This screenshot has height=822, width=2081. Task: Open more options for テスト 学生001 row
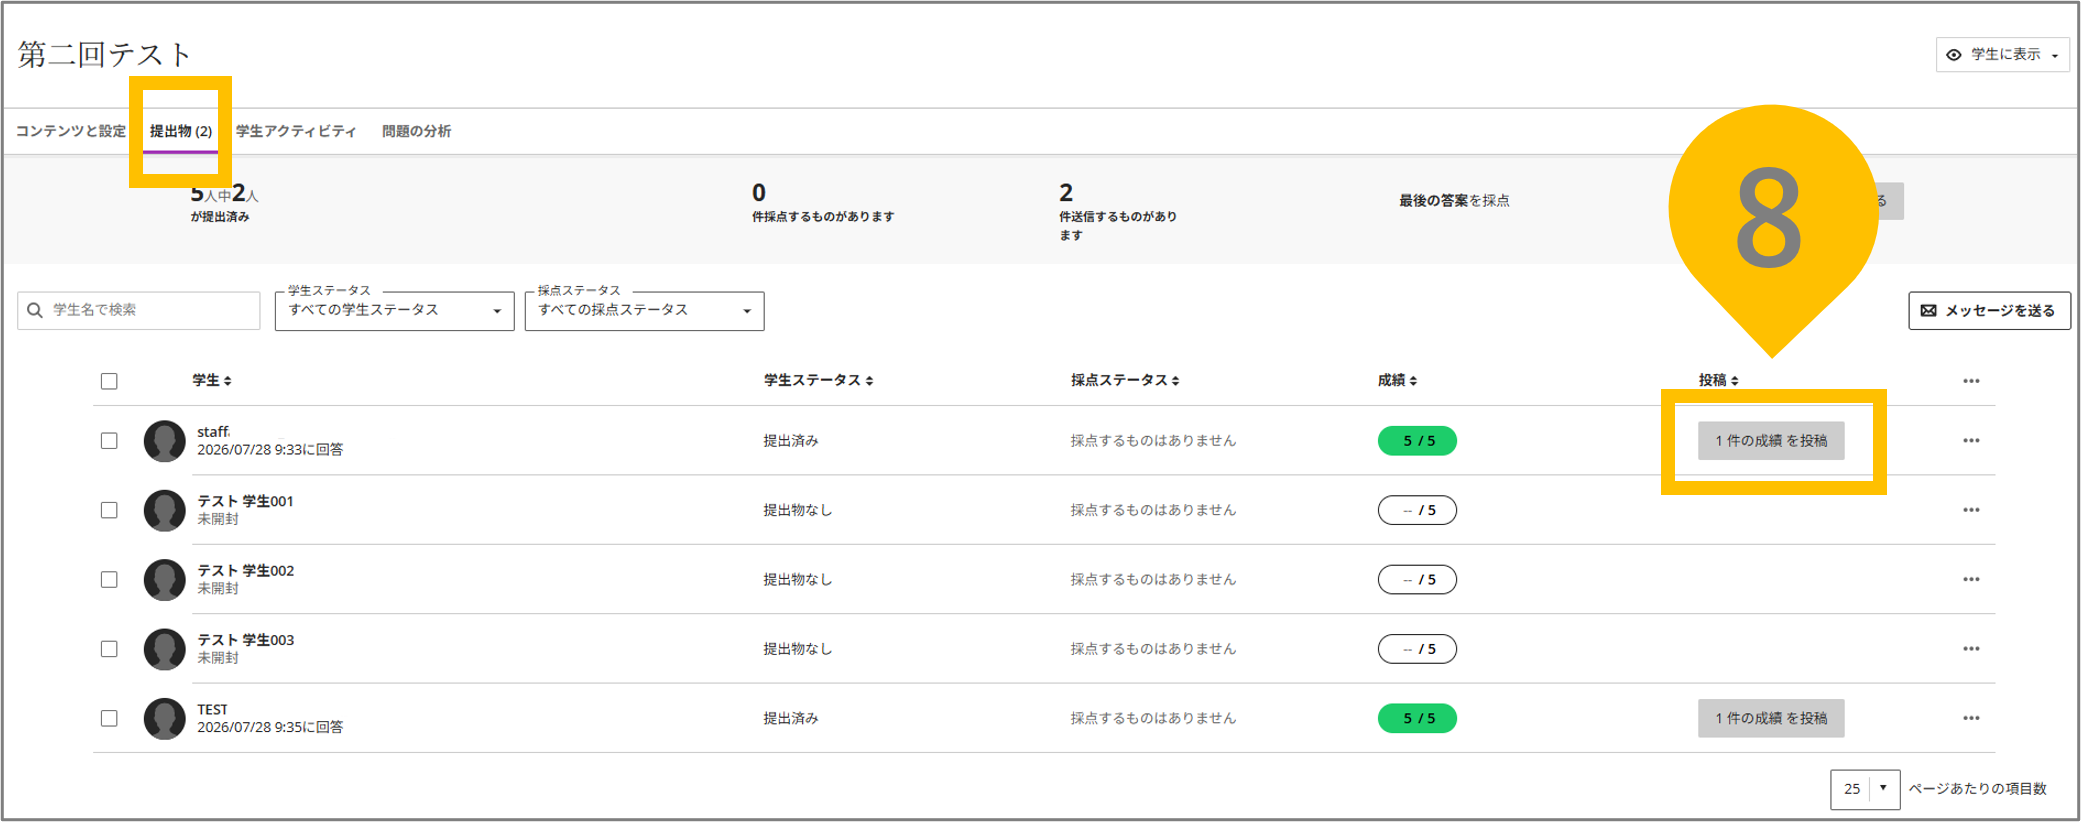[1971, 510]
